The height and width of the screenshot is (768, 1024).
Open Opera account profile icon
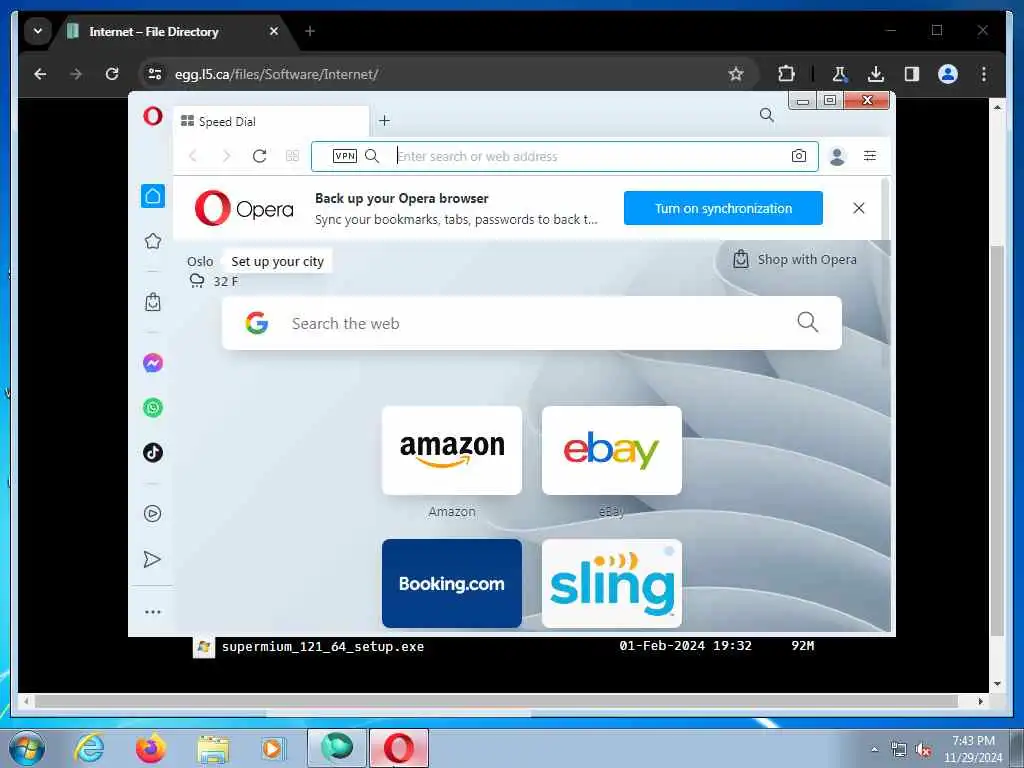[837, 156]
